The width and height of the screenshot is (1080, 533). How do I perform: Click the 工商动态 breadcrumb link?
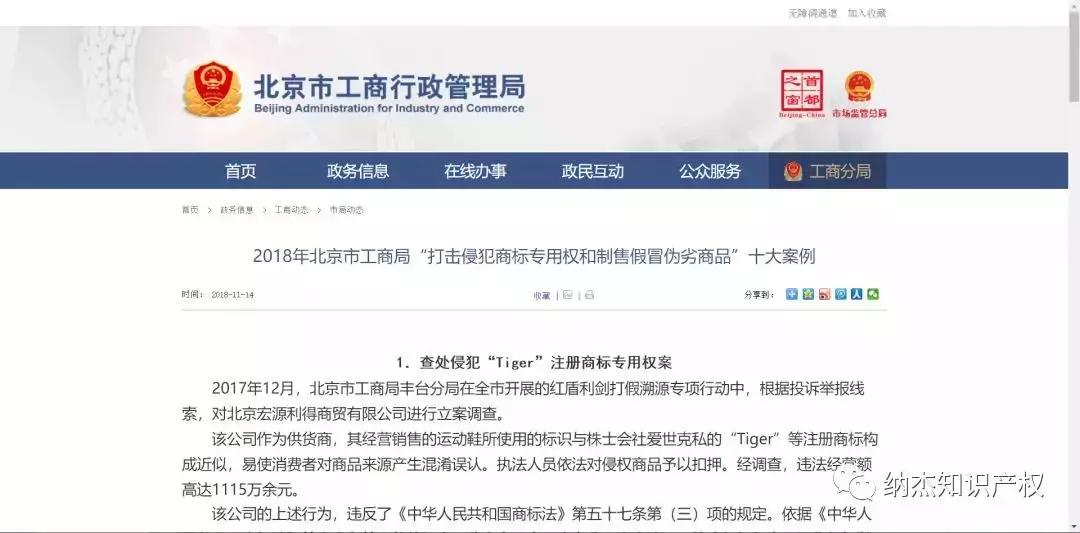point(291,210)
